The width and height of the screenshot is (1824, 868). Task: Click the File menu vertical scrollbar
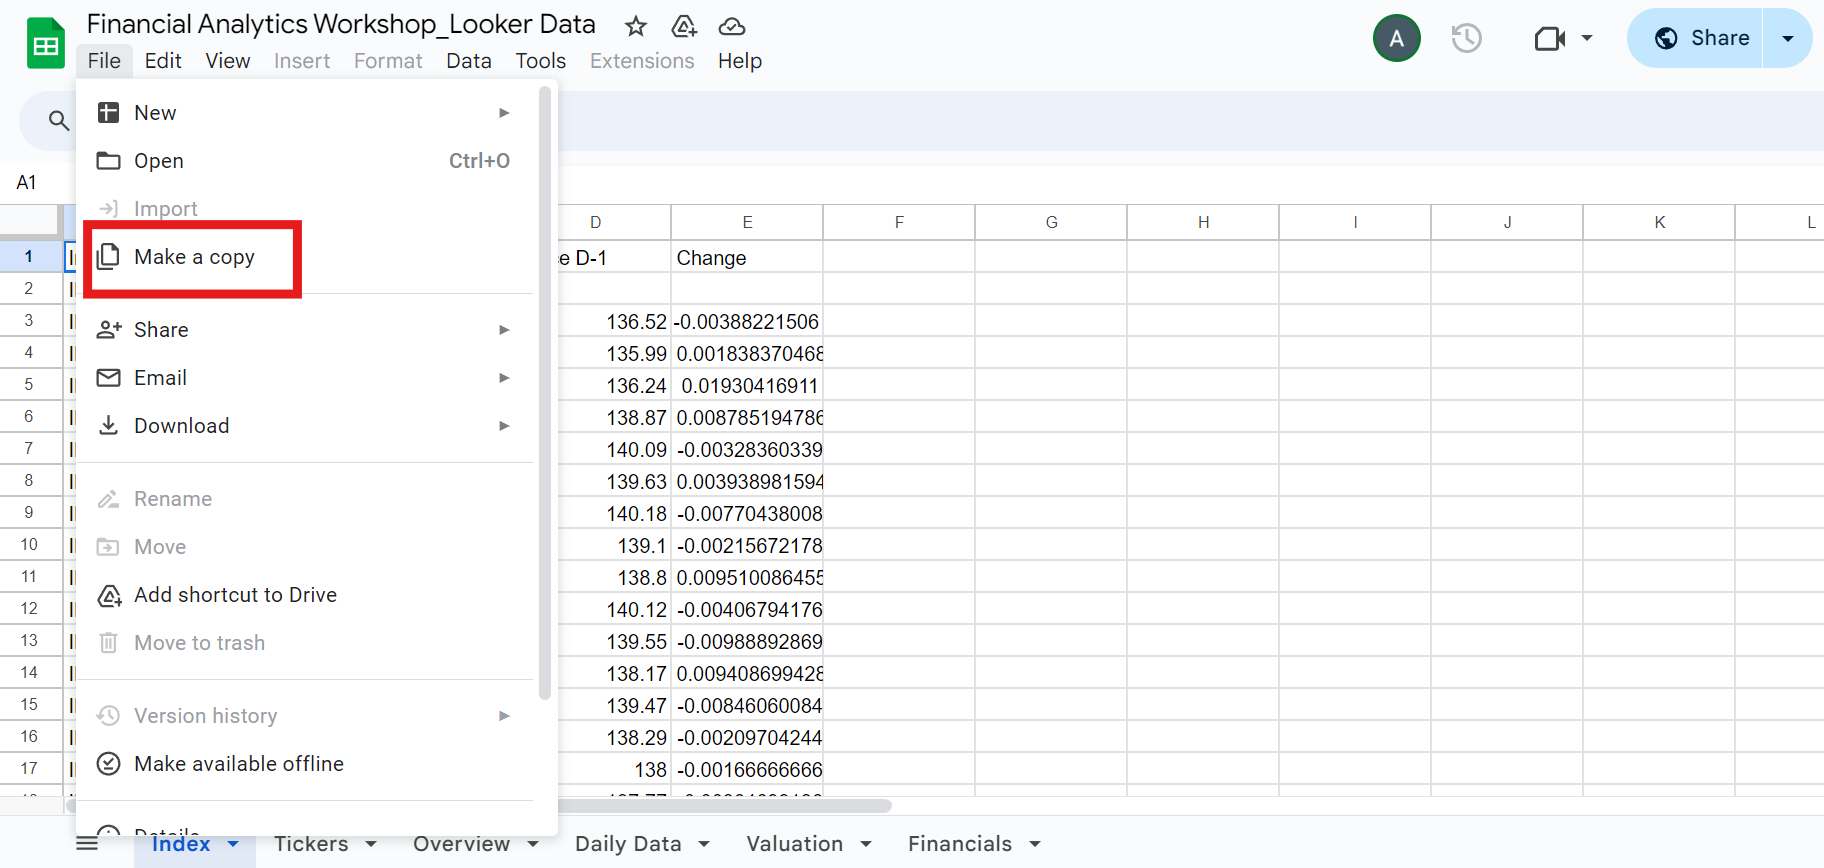[x=545, y=393]
